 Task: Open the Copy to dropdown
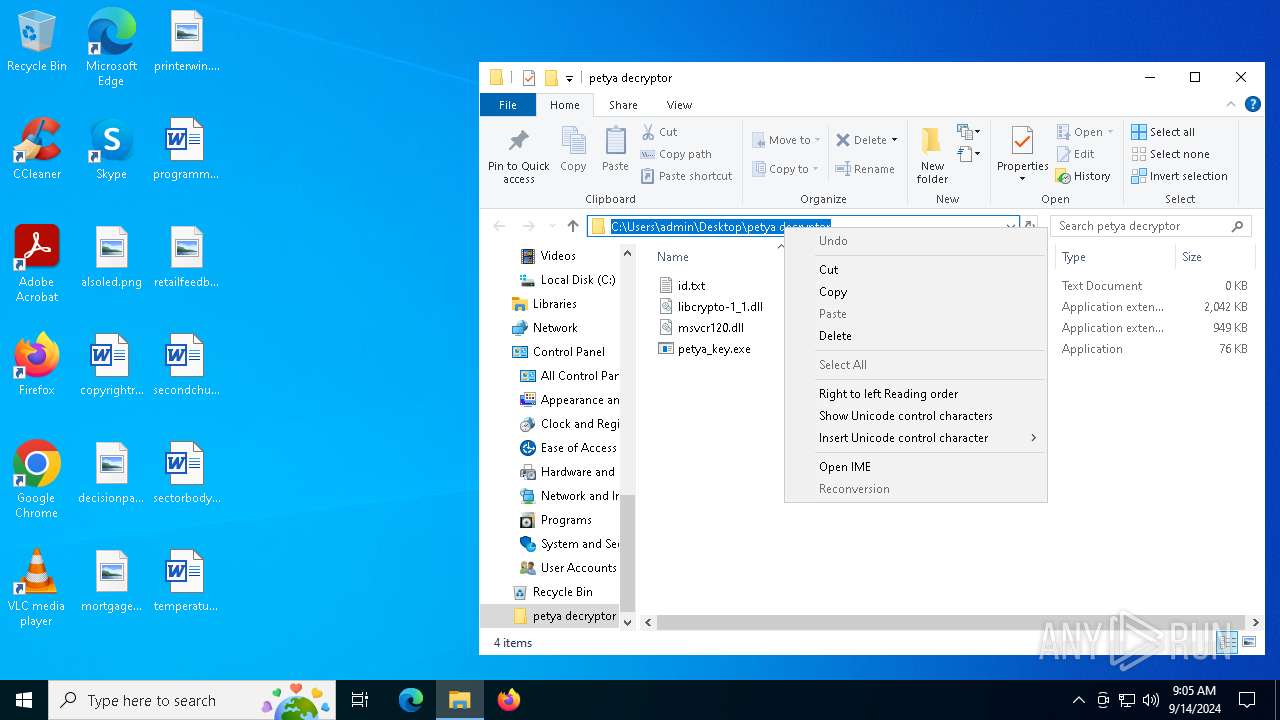click(x=786, y=169)
